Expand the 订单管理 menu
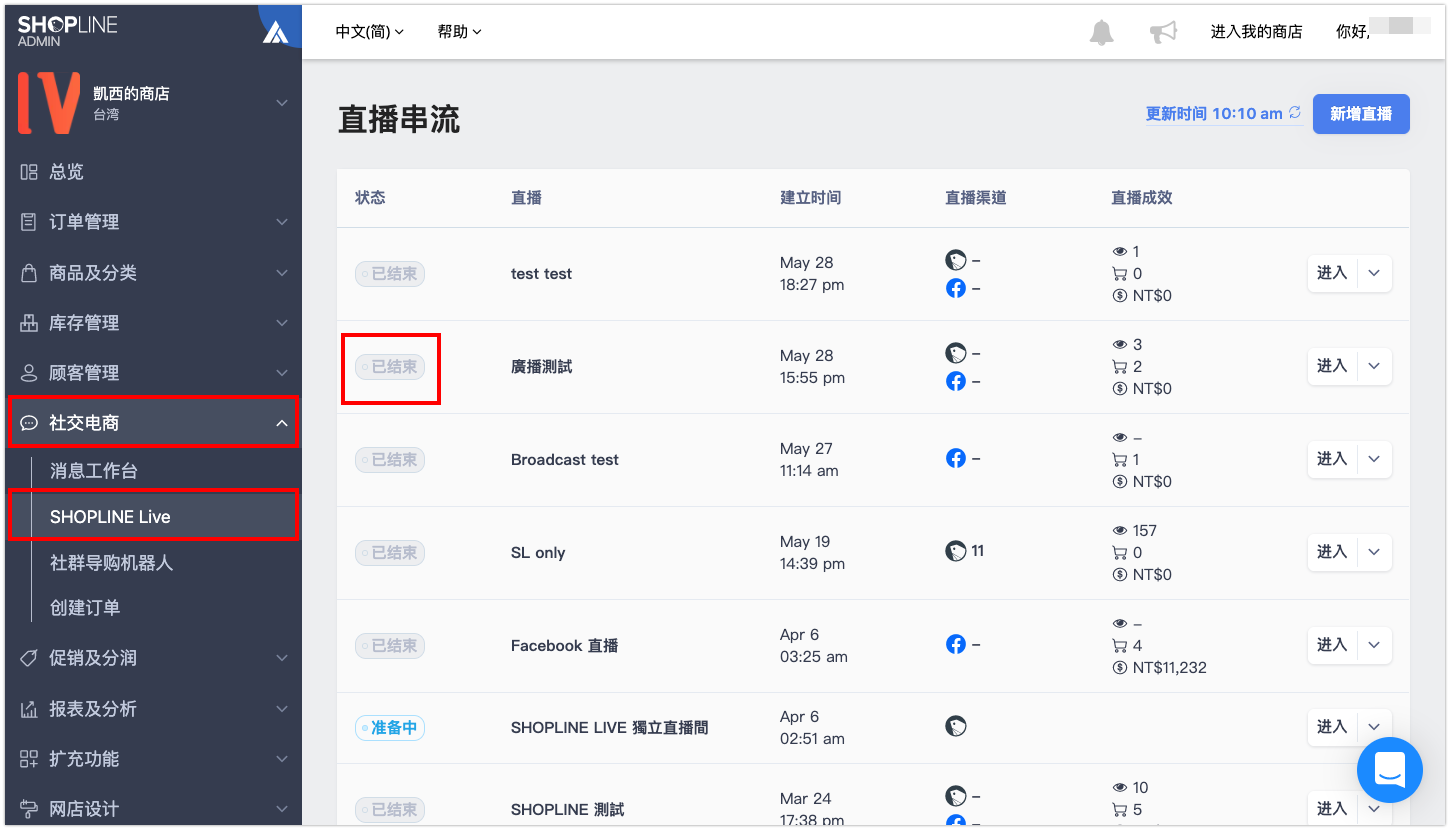 coord(153,222)
